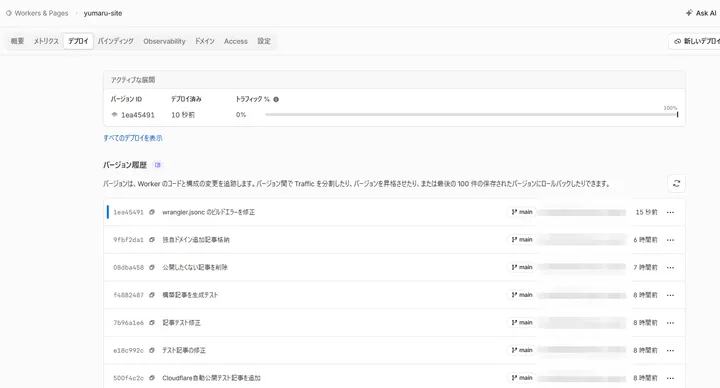The width and height of the screenshot is (720, 388).
Task: Select wrangler.jsonc のビルドエラーを修正 version
Action: (x=208, y=212)
